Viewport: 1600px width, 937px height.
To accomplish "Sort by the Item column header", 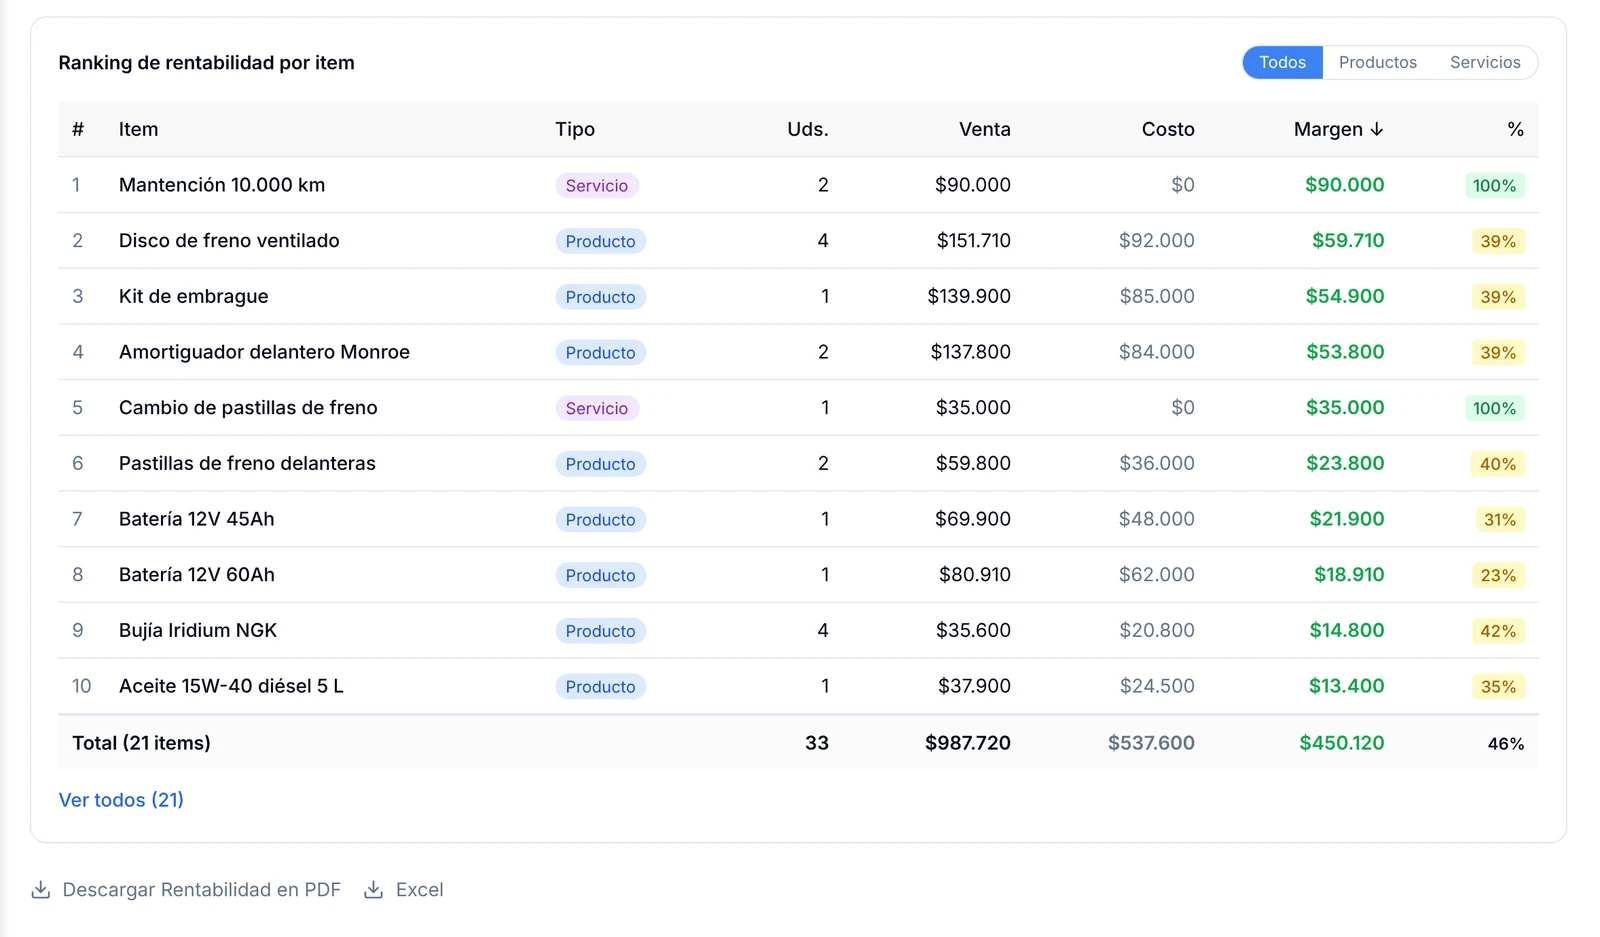I will [138, 129].
